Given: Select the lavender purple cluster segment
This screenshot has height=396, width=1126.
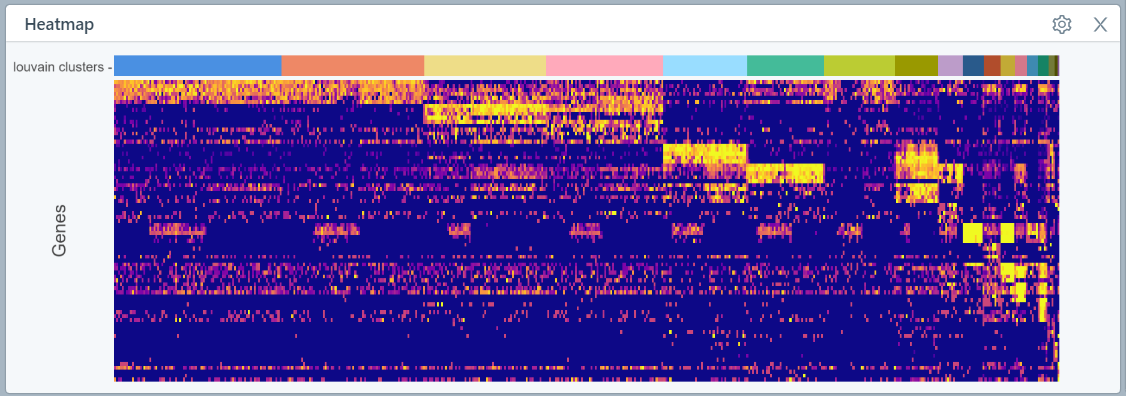Looking at the screenshot, I should [x=950, y=65].
